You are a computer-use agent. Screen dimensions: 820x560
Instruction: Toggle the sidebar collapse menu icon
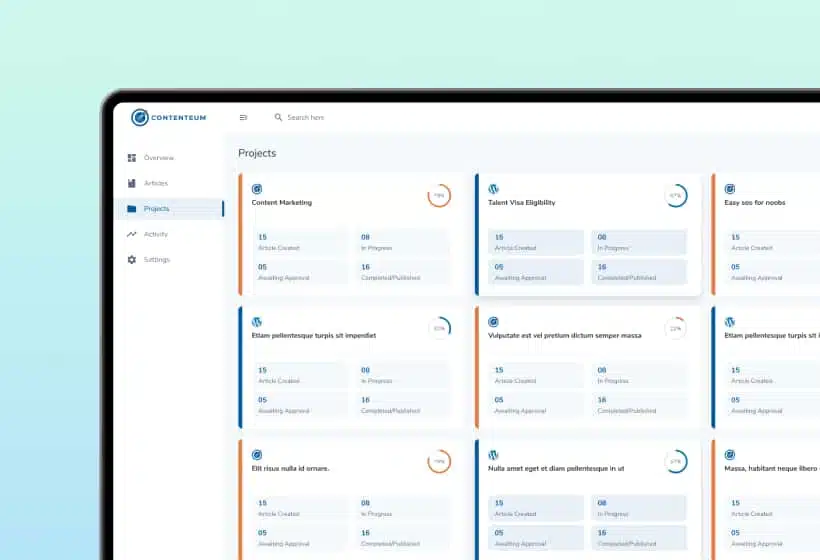point(243,118)
